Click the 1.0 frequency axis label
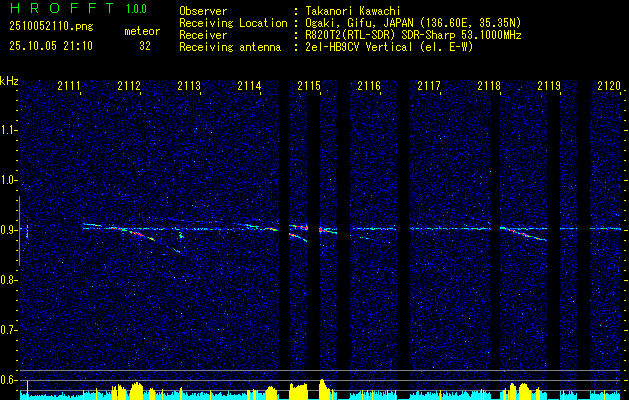The image size is (629, 400). 8,180
